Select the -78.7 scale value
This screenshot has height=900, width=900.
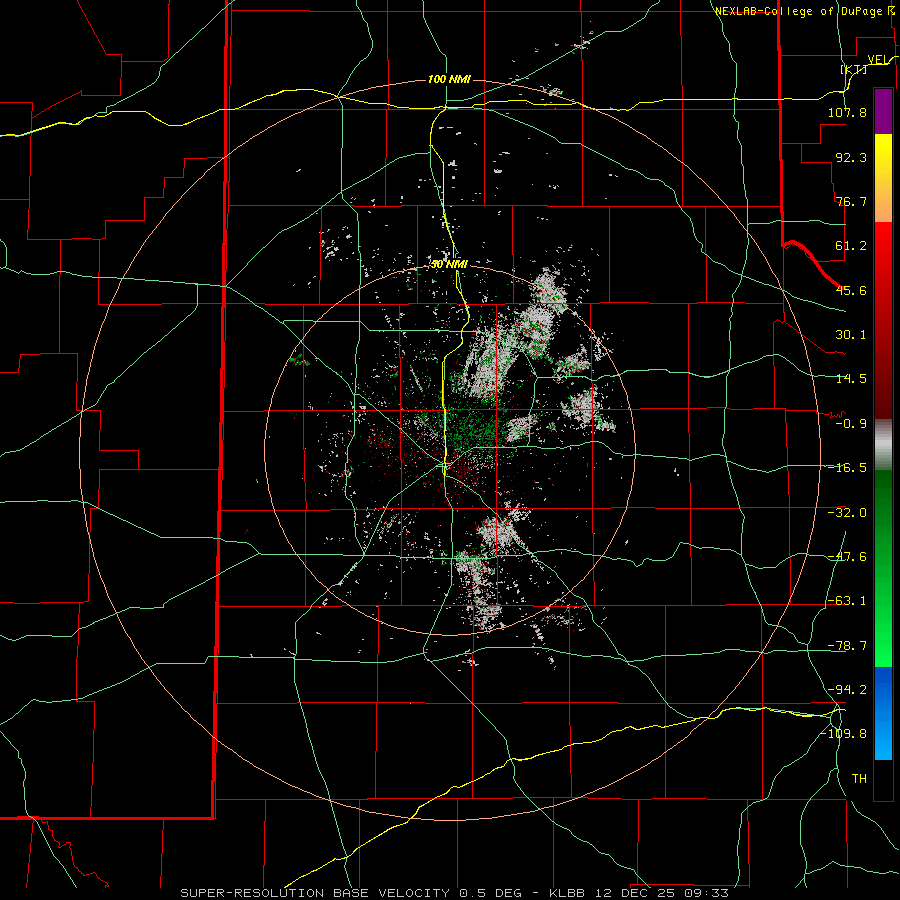pos(847,646)
